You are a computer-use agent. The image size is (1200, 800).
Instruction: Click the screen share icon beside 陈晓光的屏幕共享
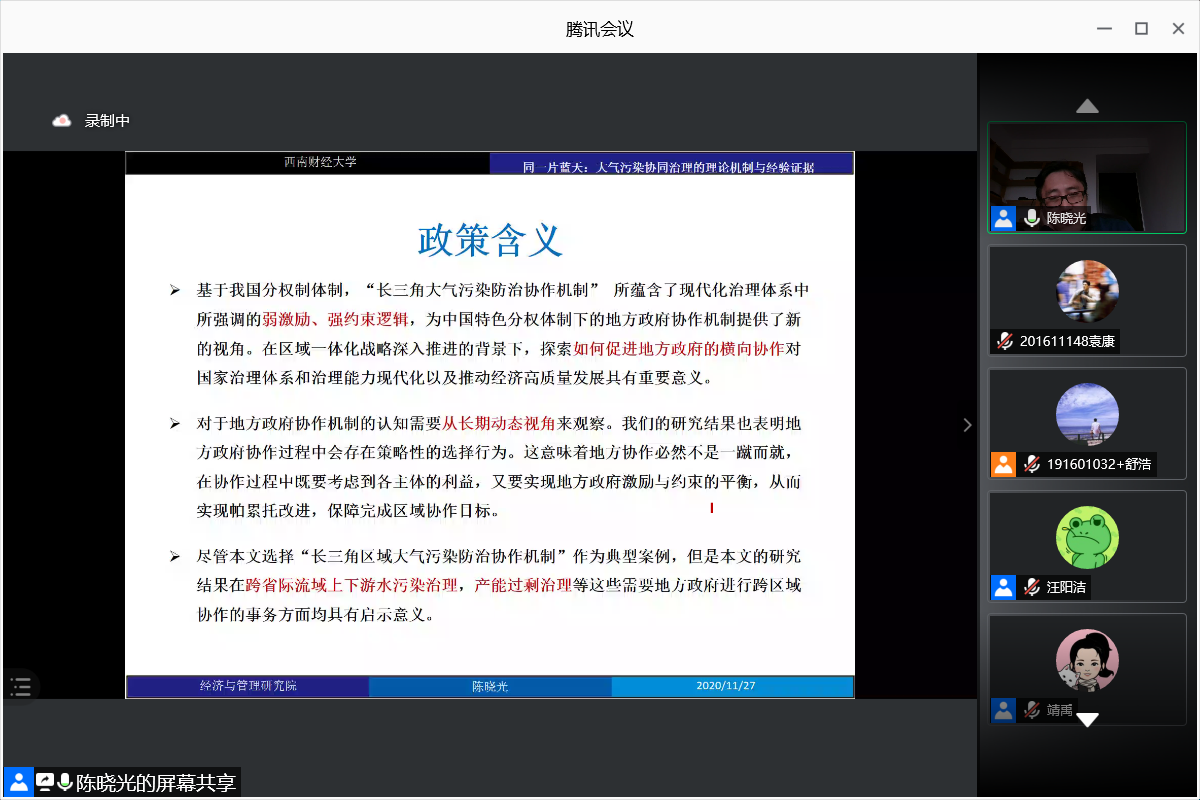44,782
